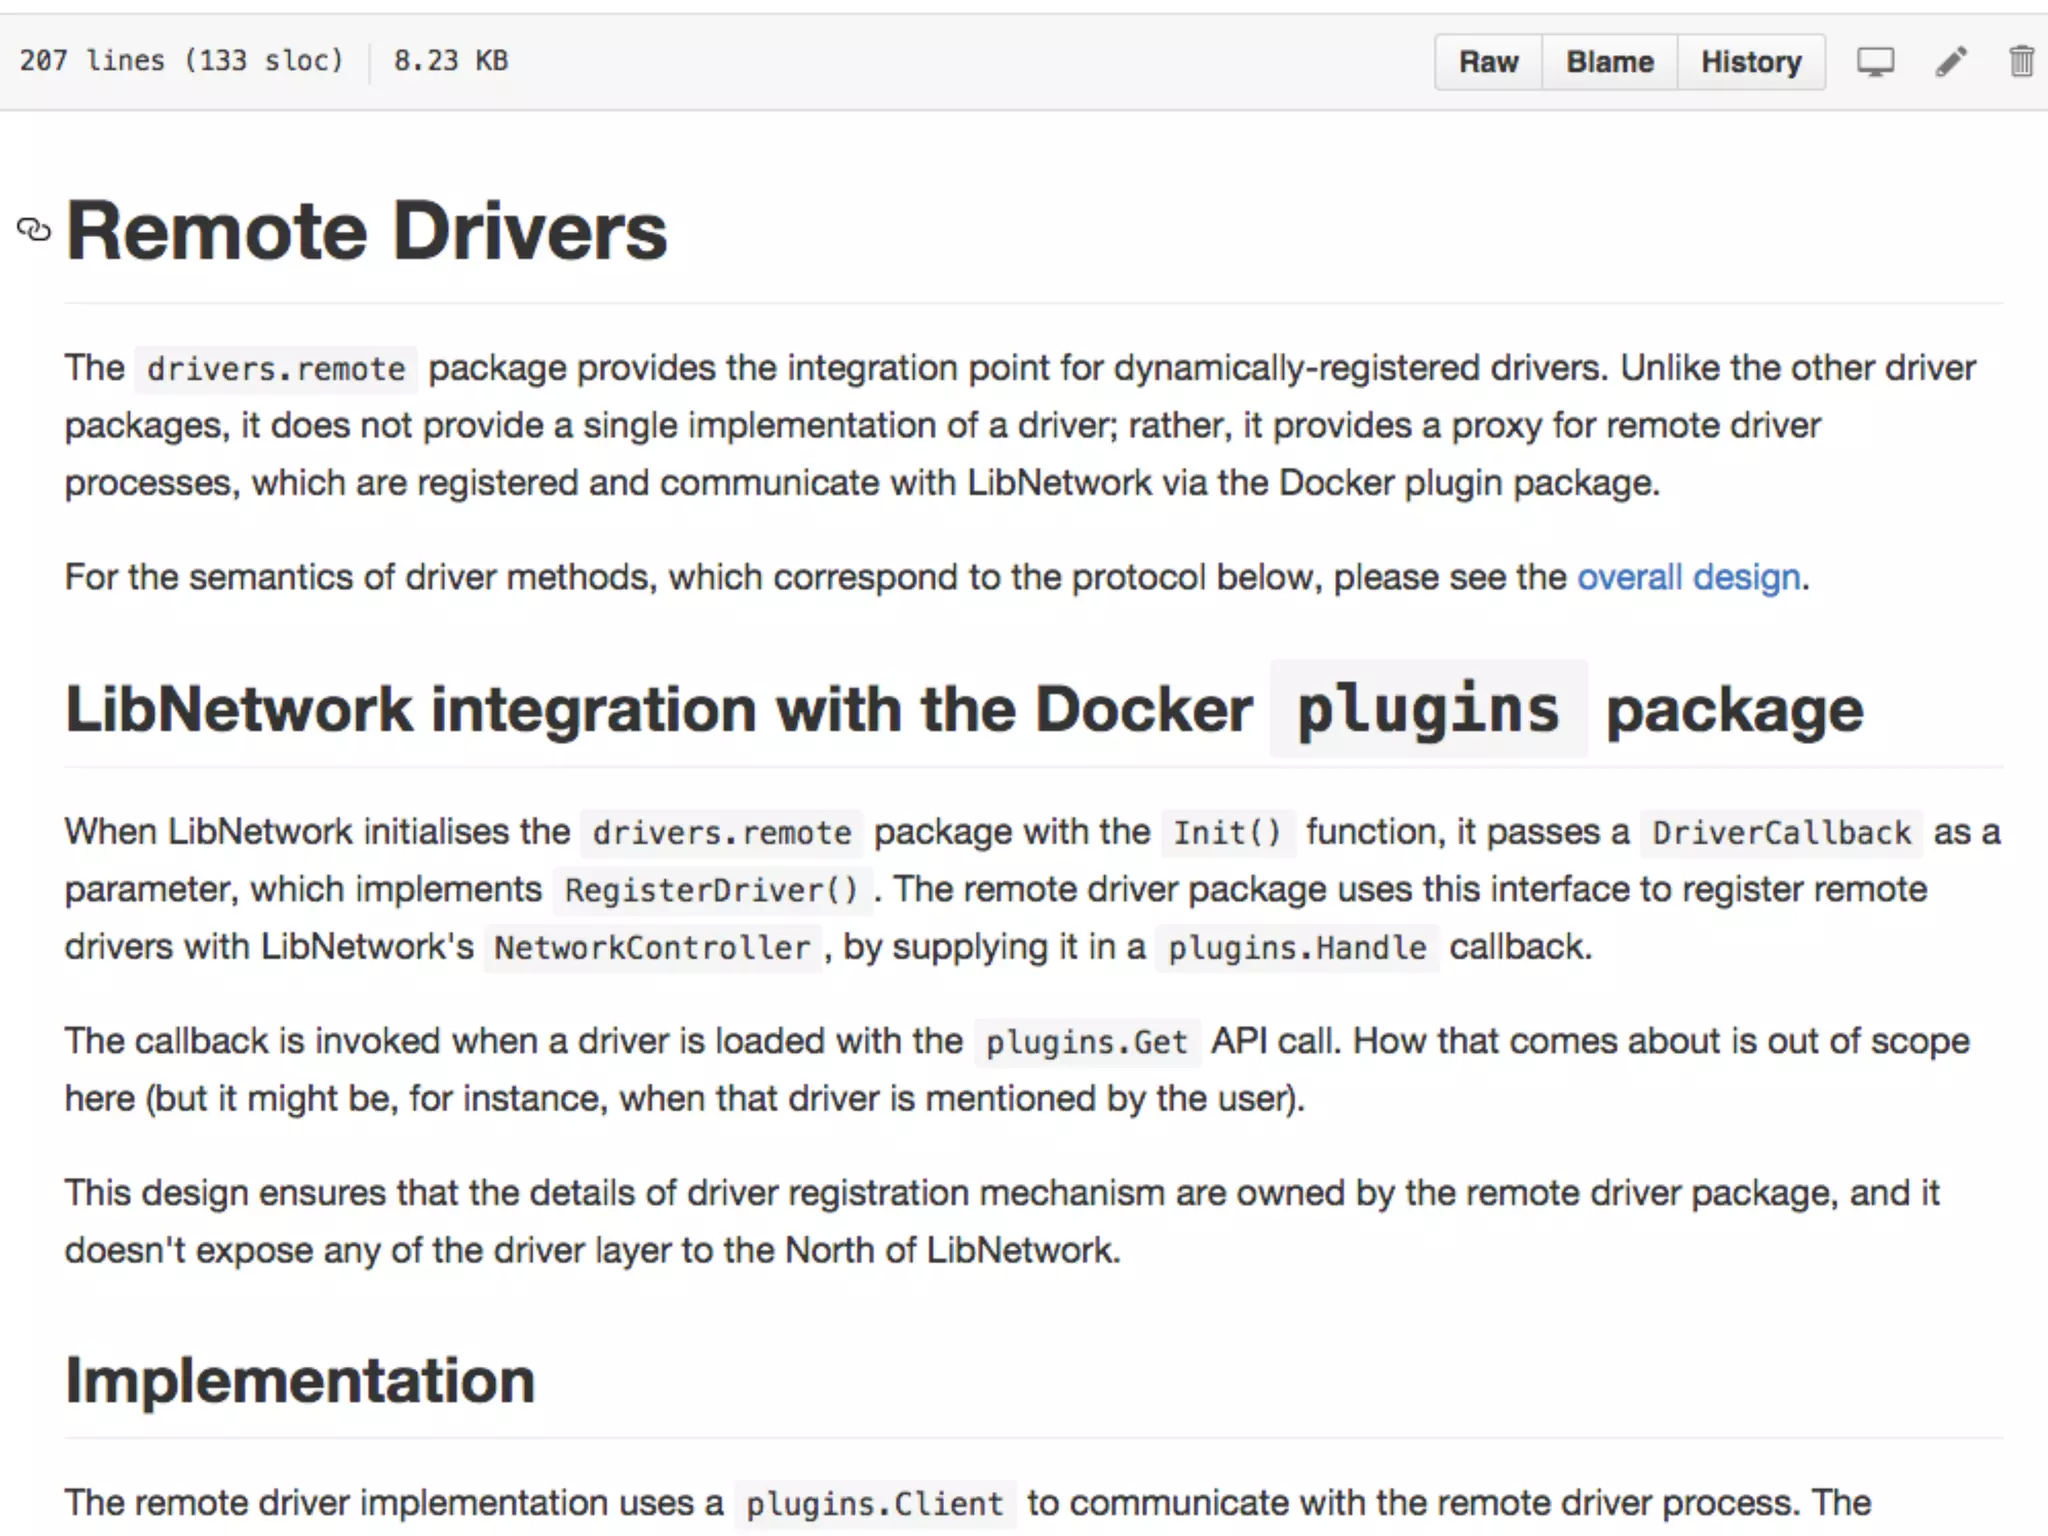Select the plugins.Get code snippet
The width and height of the screenshot is (2048, 1536).
1087,1042
